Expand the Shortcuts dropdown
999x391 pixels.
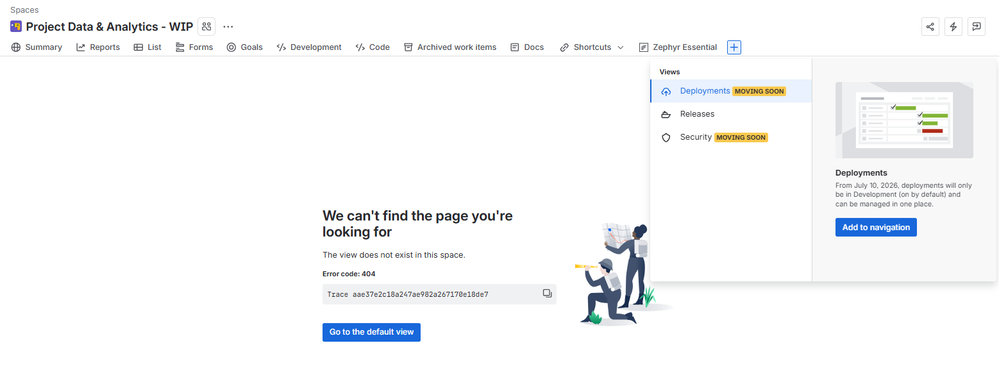coord(591,47)
